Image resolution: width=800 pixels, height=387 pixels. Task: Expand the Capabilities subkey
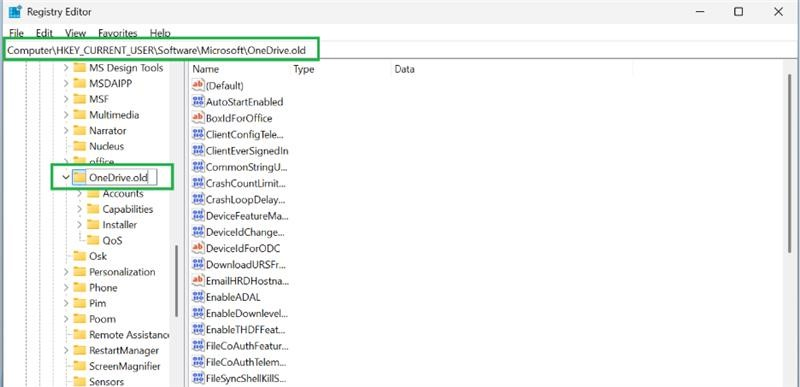(79, 209)
